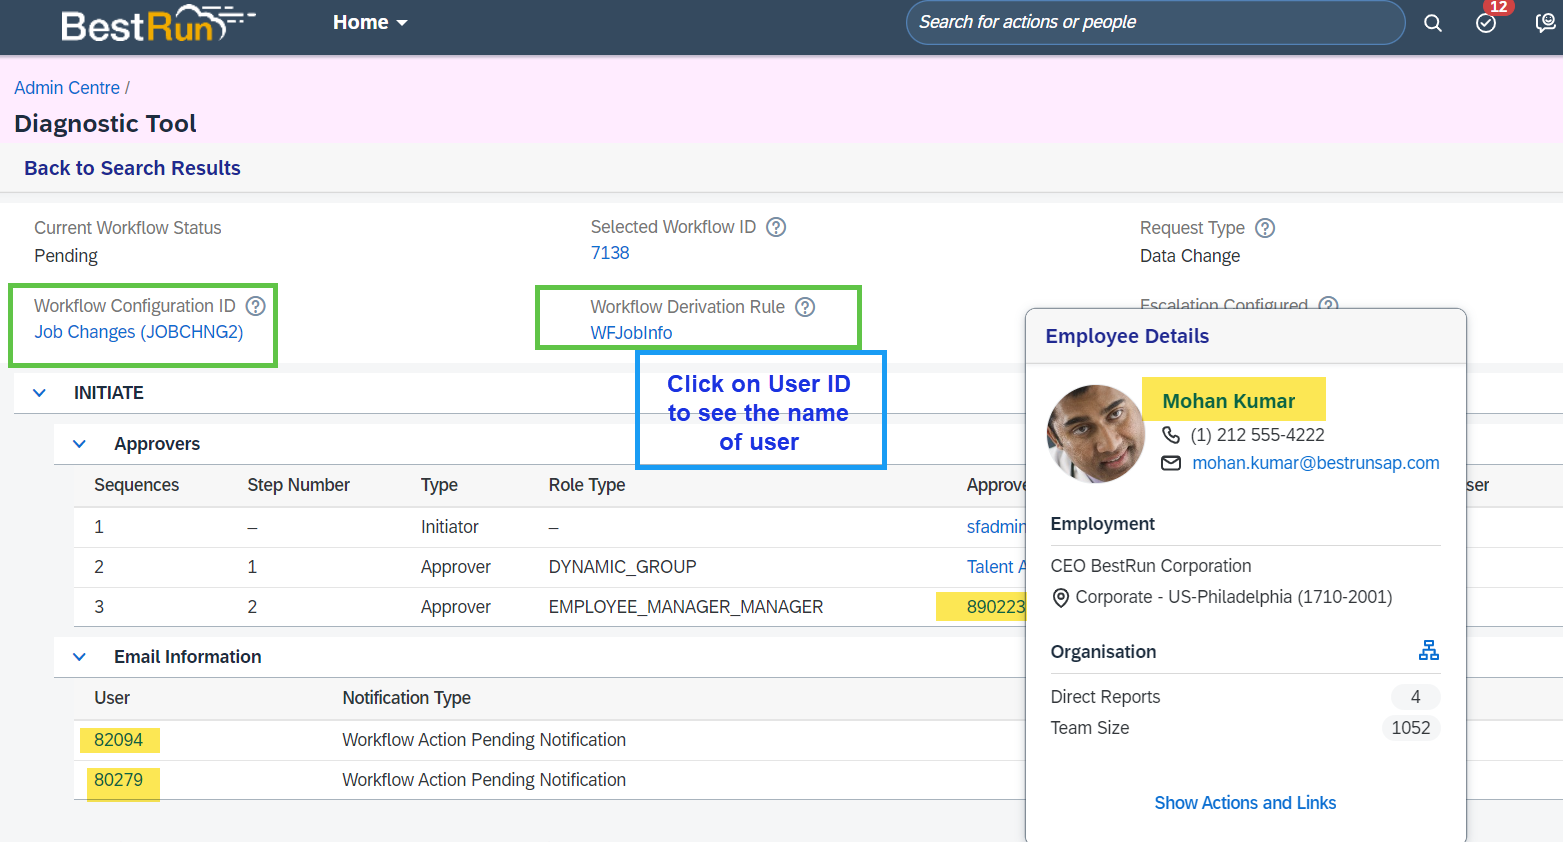Collapse the Email Information section

[80, 657]
